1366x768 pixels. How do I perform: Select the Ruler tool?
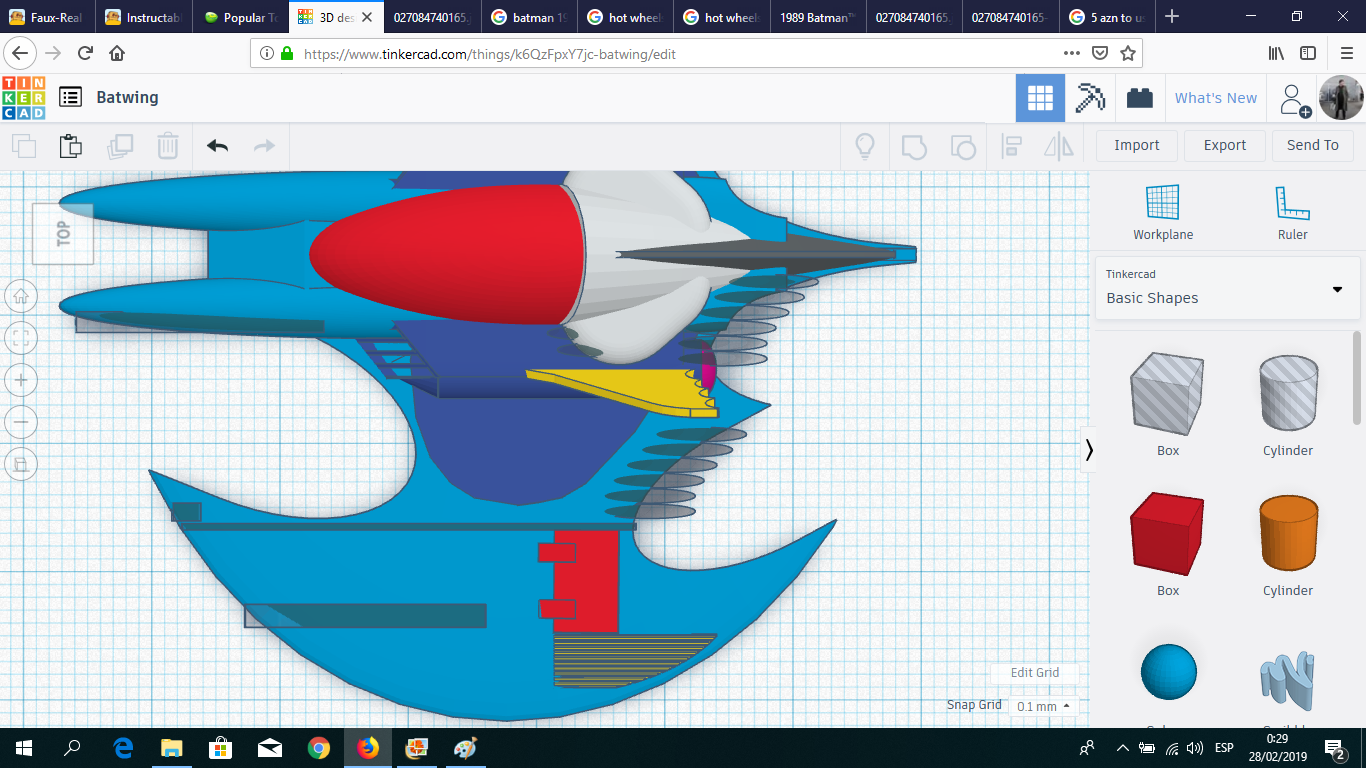(1292, 212)
